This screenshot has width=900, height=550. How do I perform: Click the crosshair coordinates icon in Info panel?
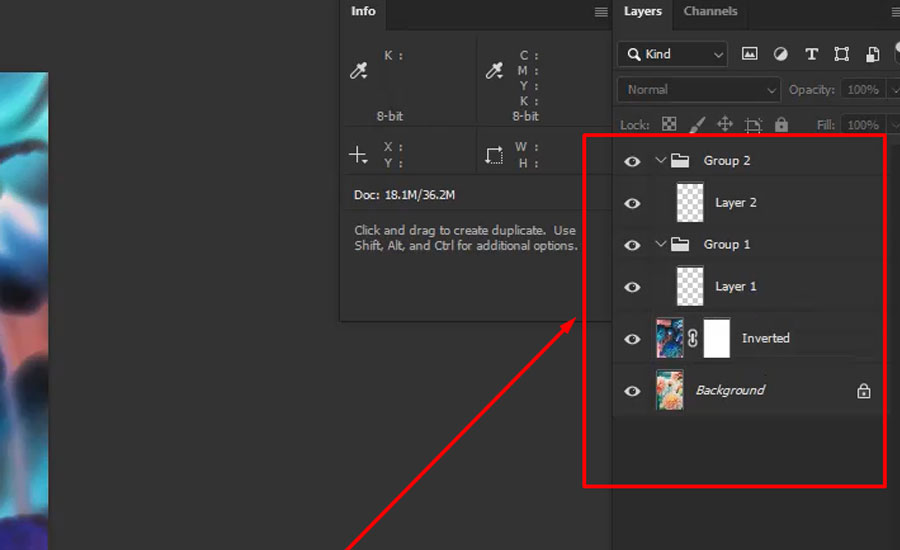(358, 154)
